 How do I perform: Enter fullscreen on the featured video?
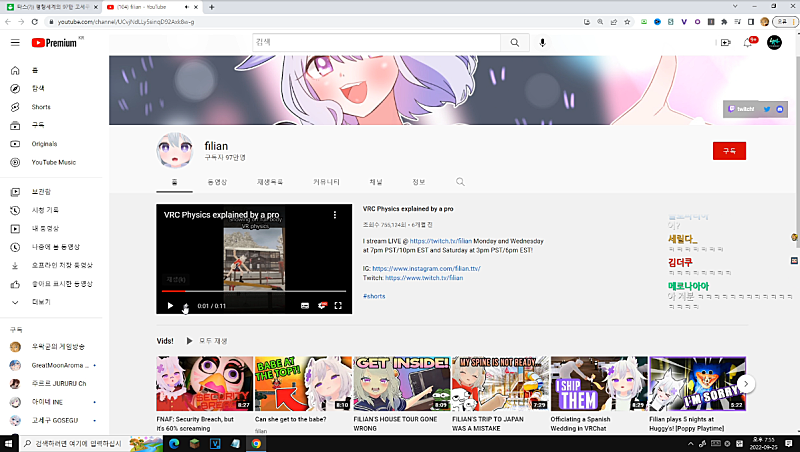338,305
